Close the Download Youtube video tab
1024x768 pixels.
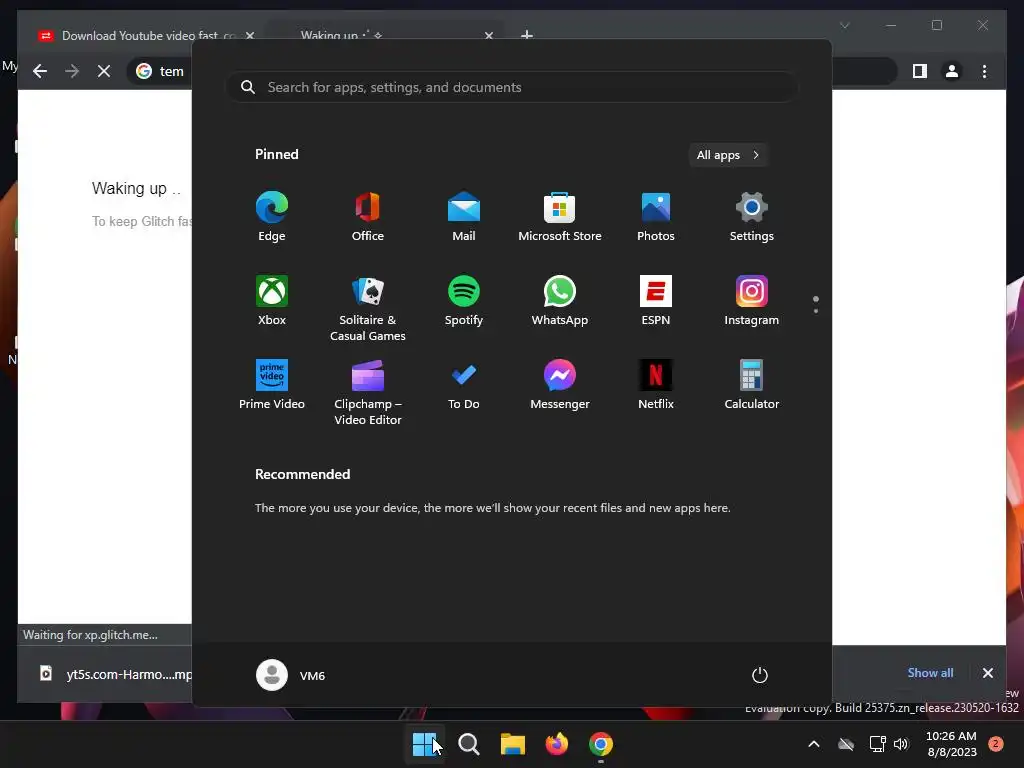click(249, 36)
